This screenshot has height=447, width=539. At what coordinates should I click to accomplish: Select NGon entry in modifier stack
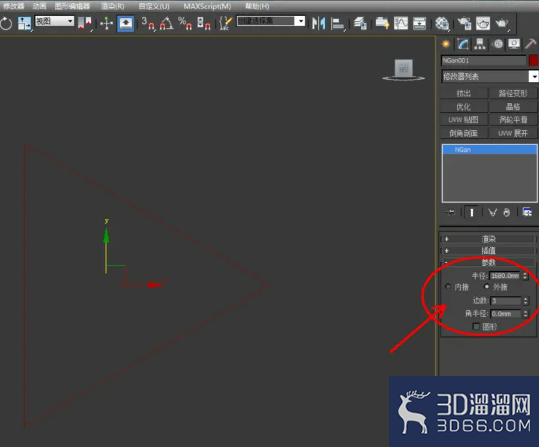pos(490,150)
